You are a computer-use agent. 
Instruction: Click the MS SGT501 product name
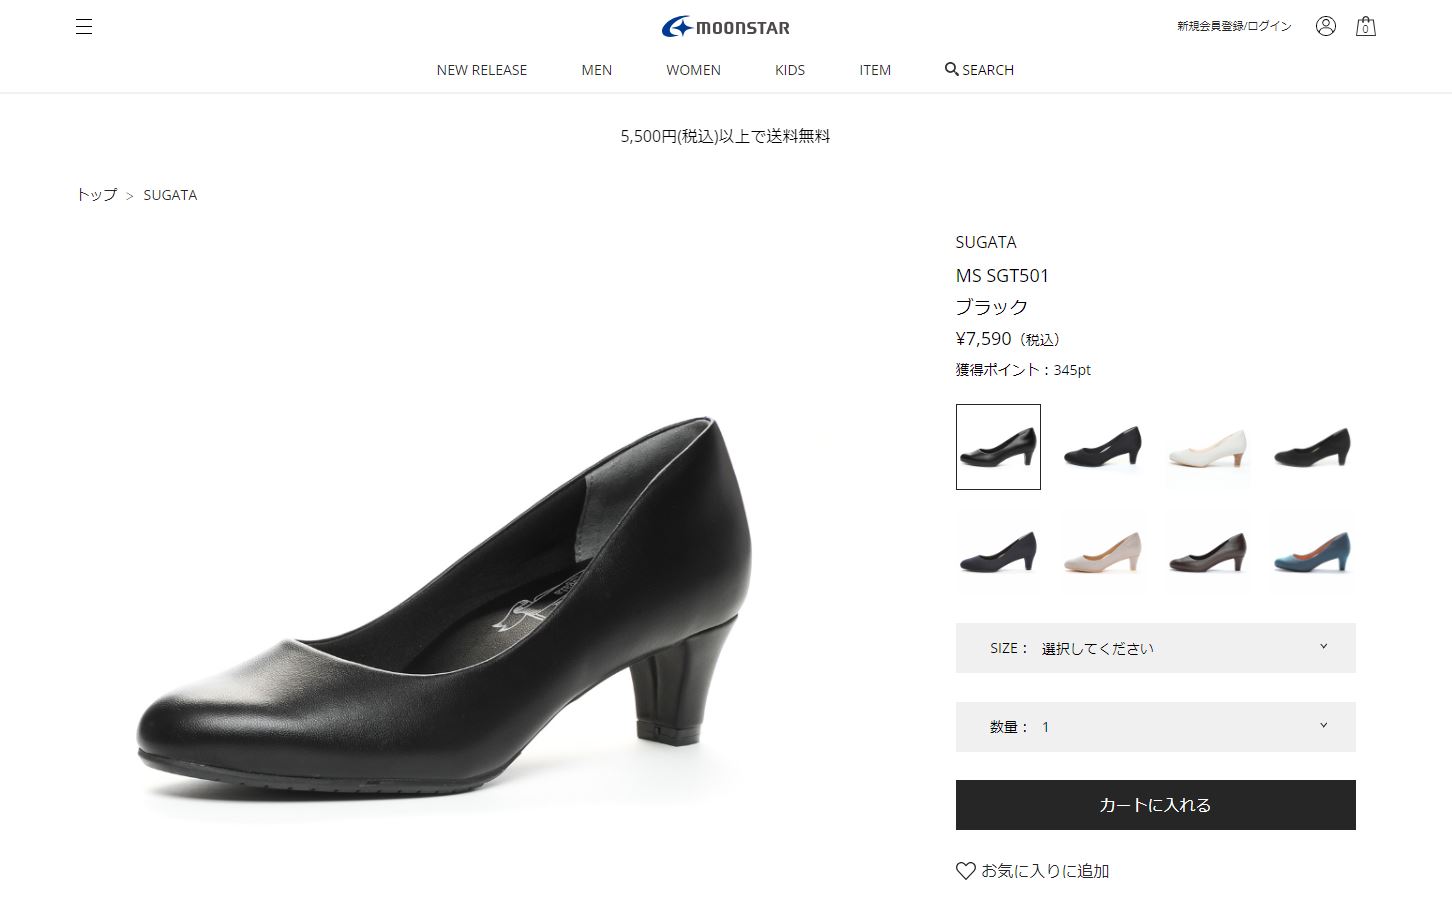point(1003,275)
